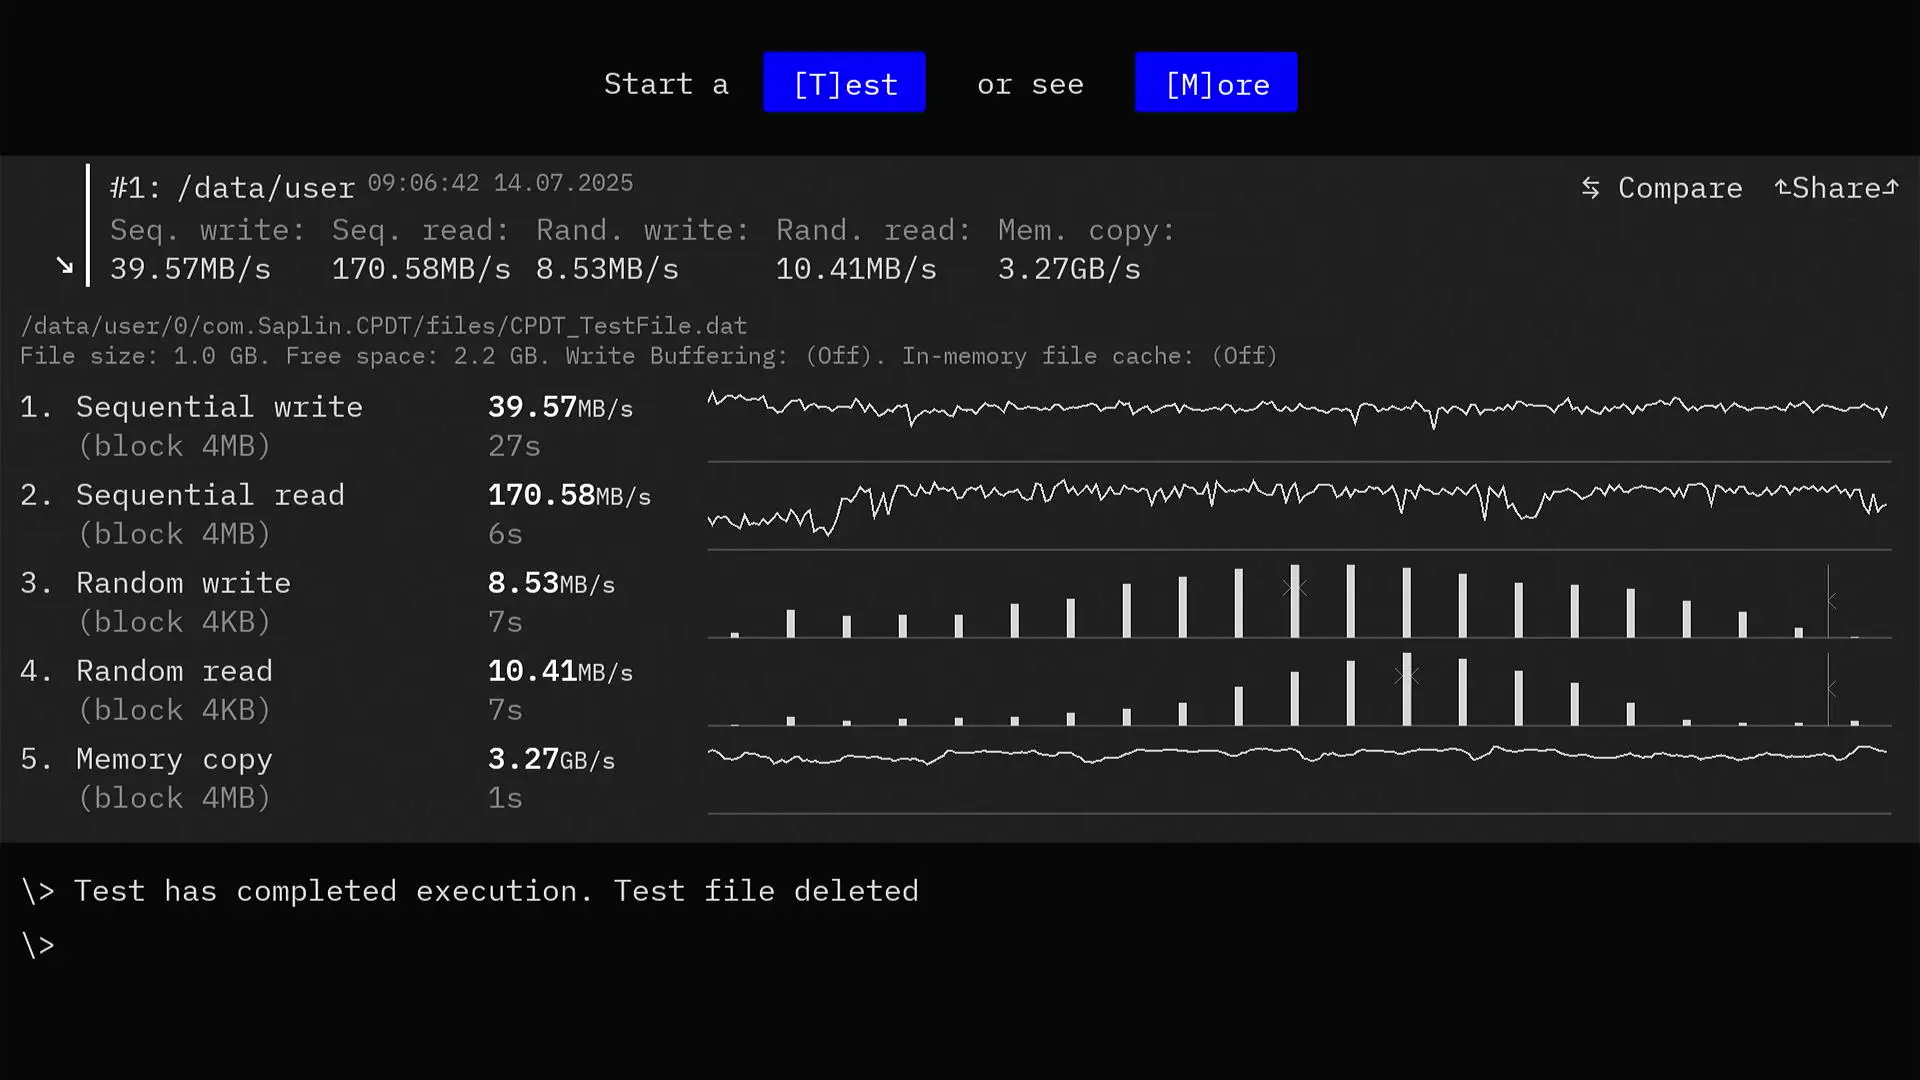Click the Memory copy 1s duration
Screen dimensions: 1920x1080
pos(505,798)
